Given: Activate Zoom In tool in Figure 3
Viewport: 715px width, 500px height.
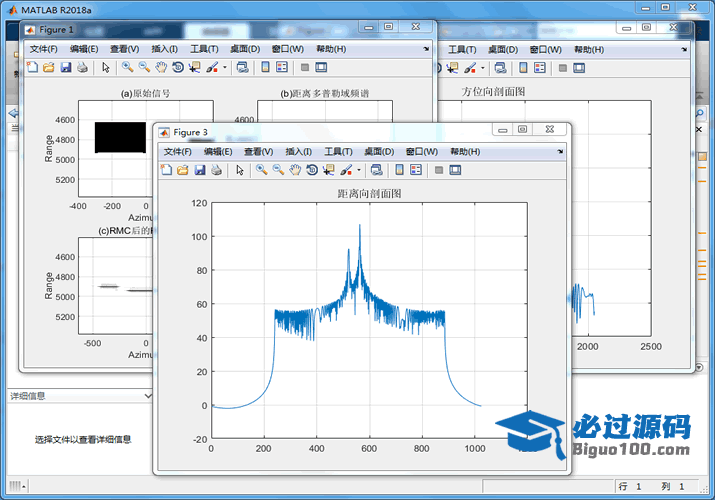Looking at the screenshot, I should 262,170.
